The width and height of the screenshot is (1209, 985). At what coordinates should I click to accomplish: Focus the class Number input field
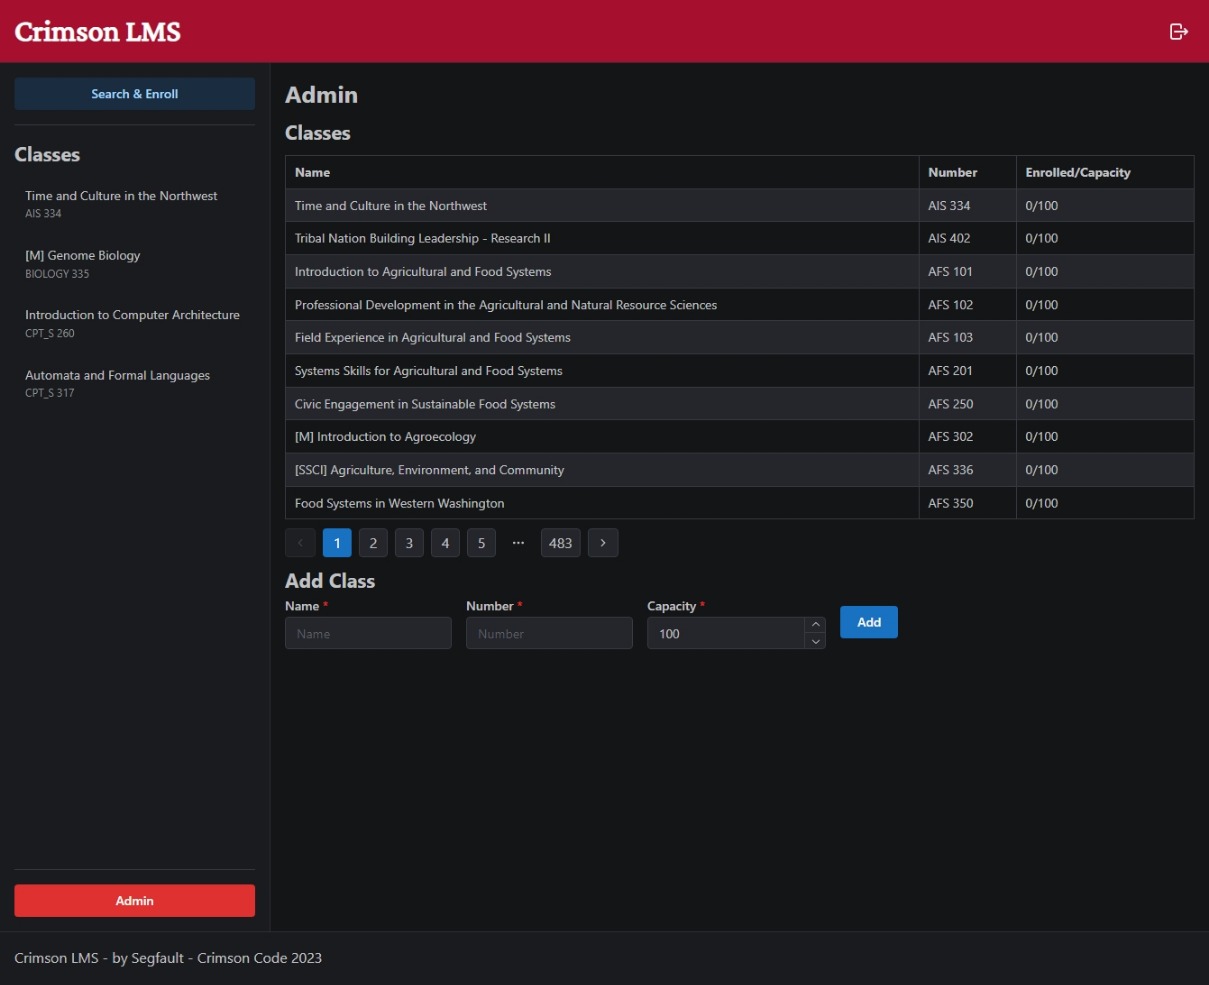pyautogui.click(x=549, y=633)
